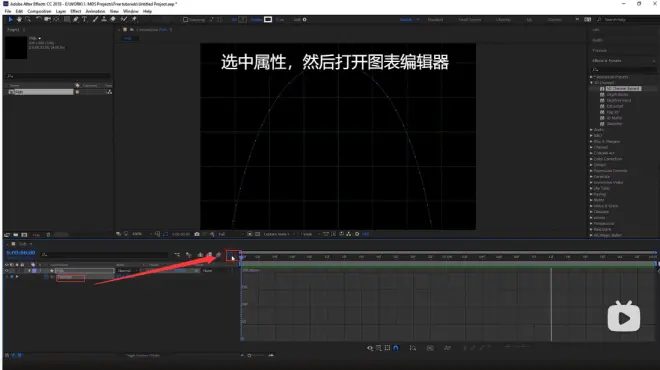
Task: Select the Puppet Pin tool
Action: [134, 19]
